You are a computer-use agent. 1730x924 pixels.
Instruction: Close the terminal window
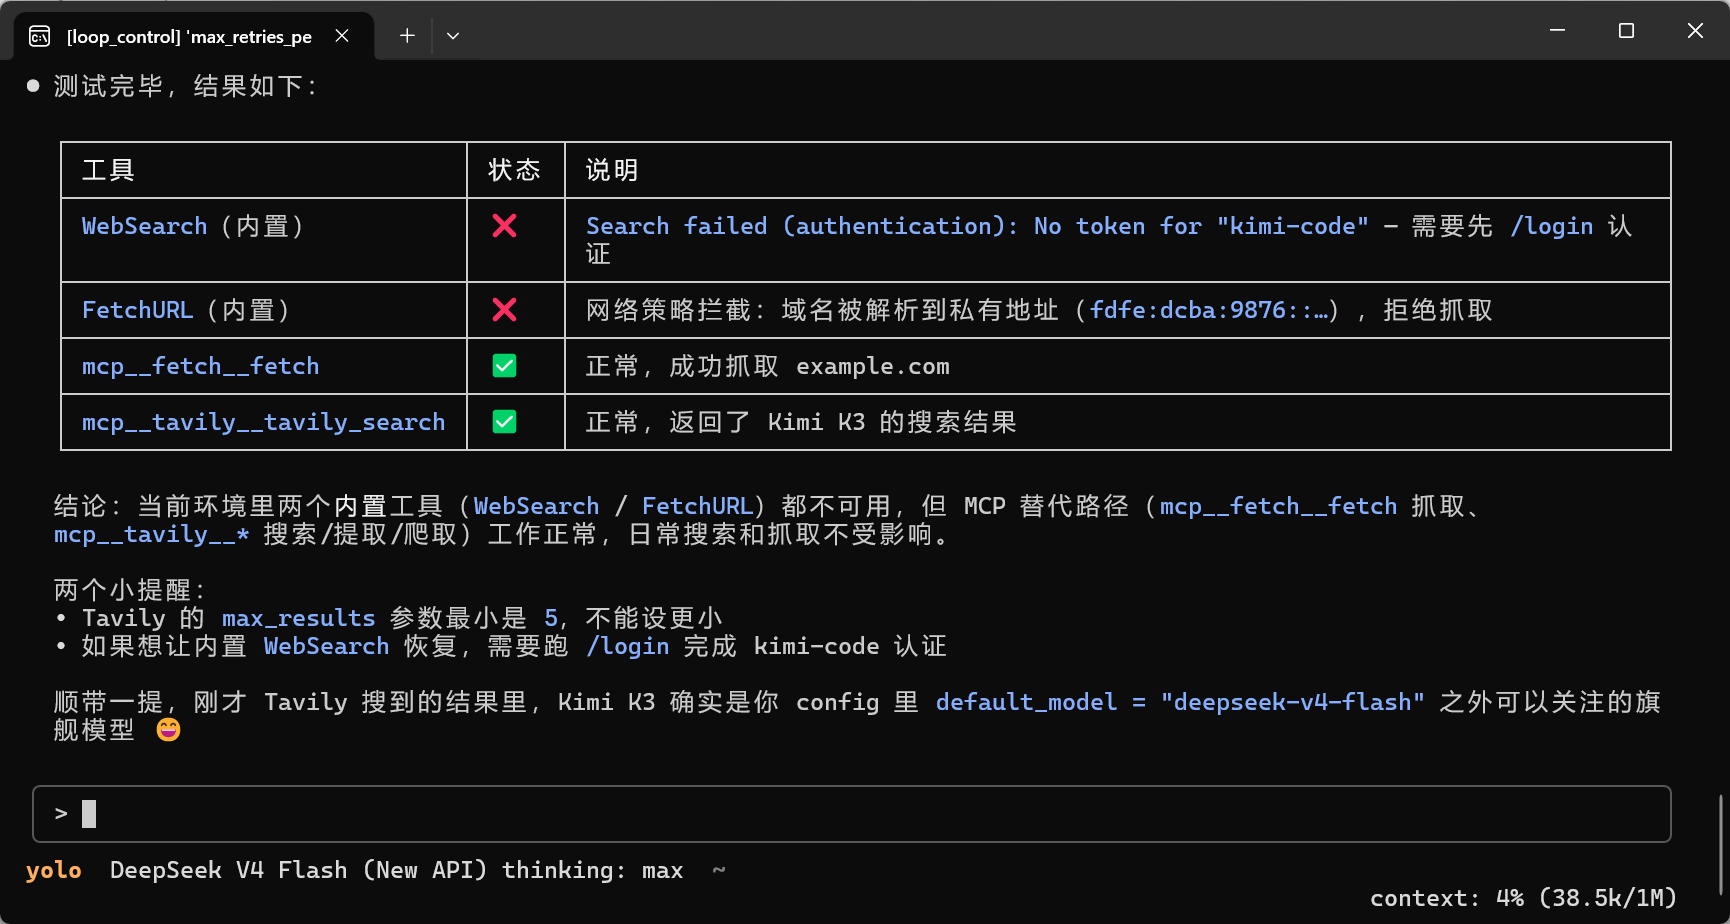point(1695,31)
